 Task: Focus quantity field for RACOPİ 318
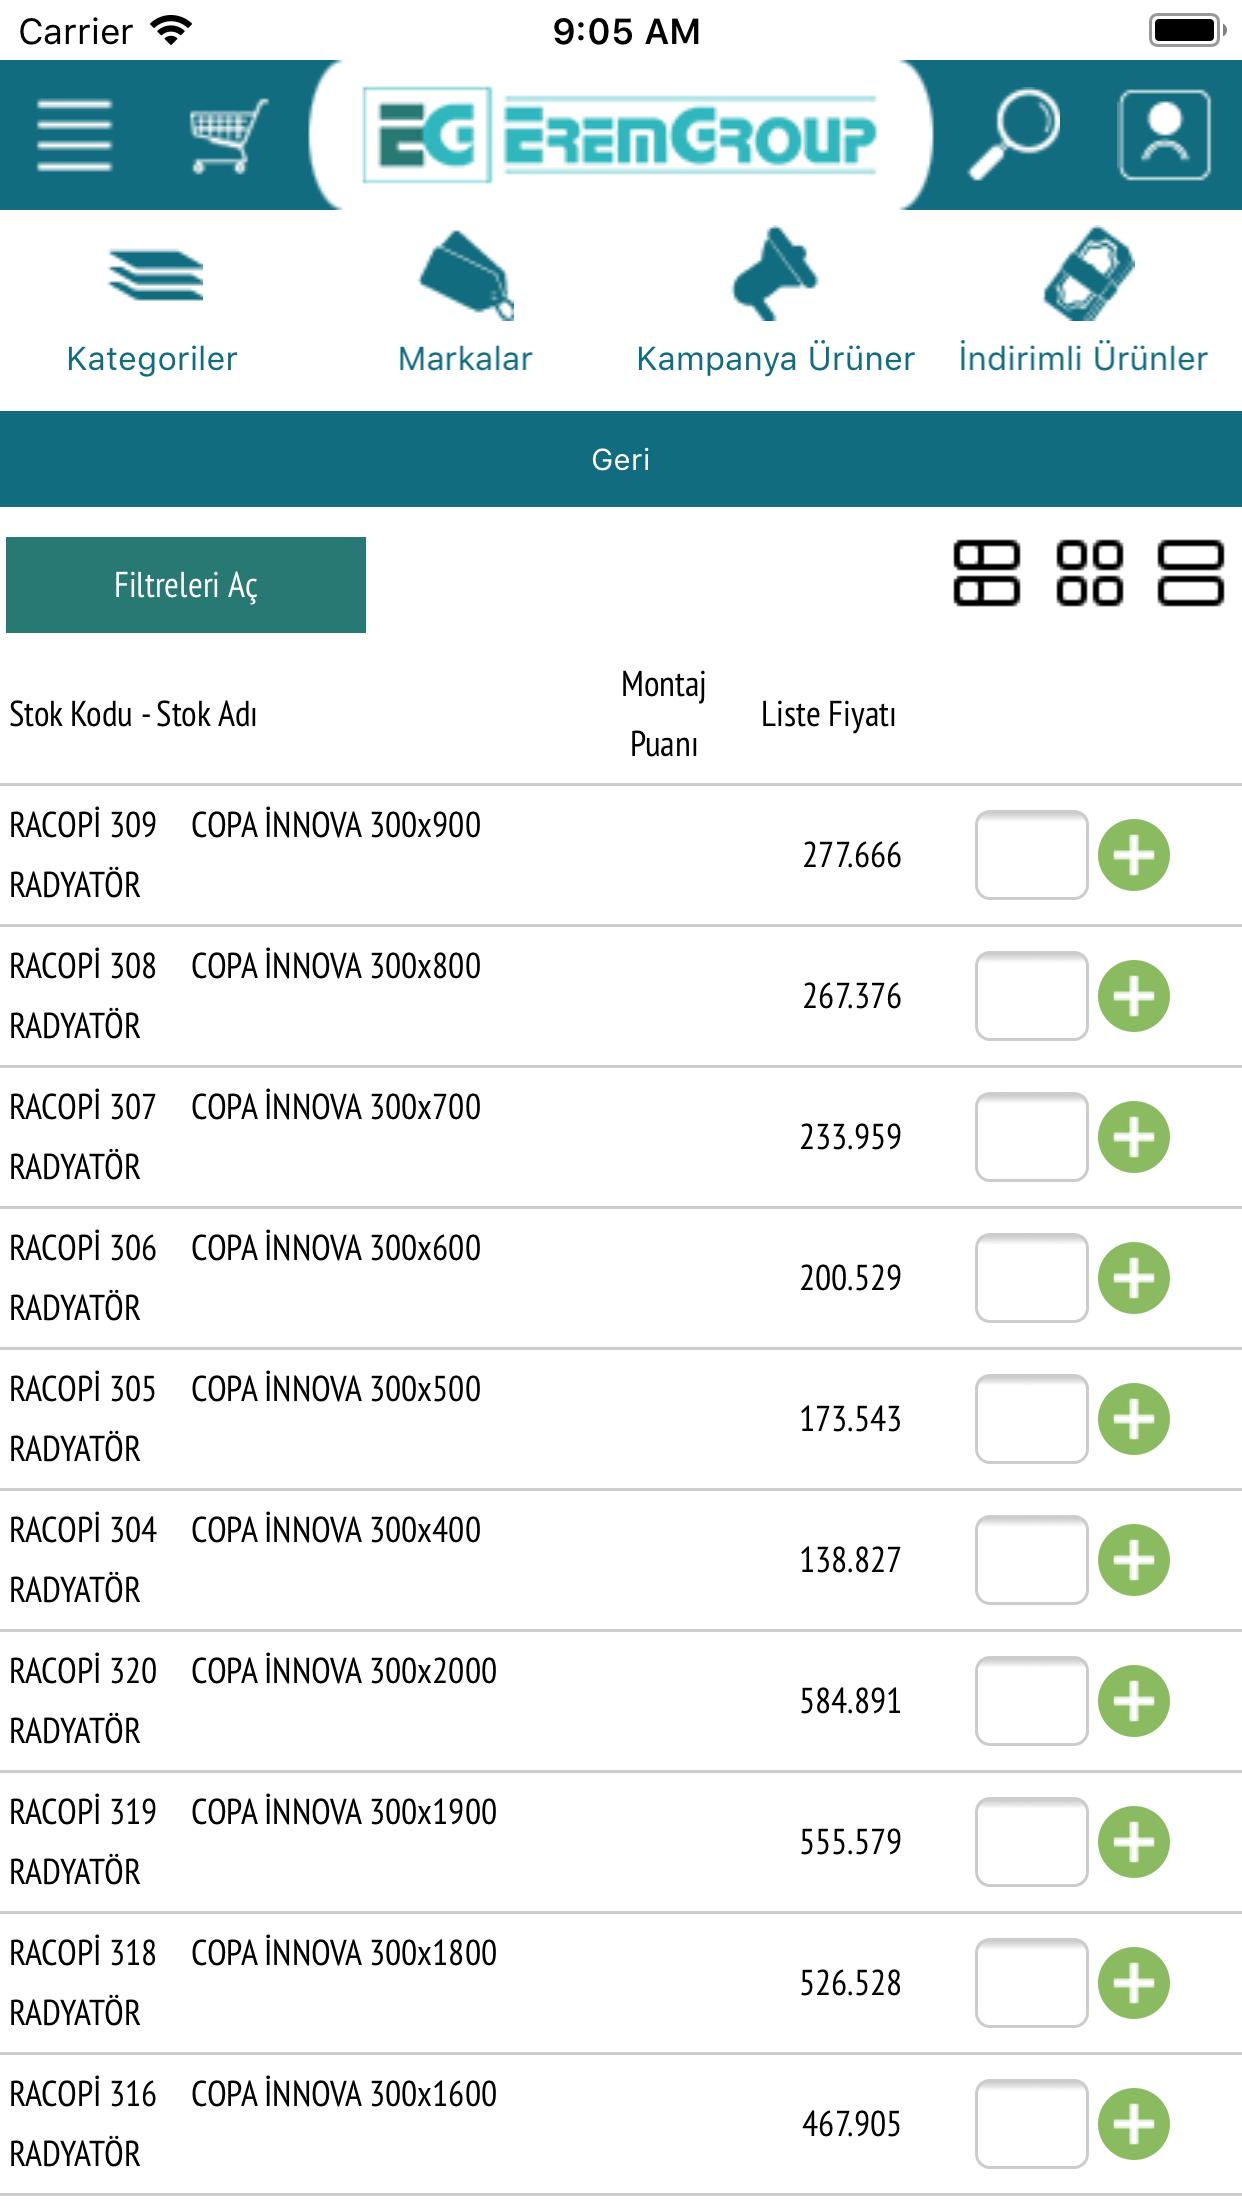coord(1031,1983)
